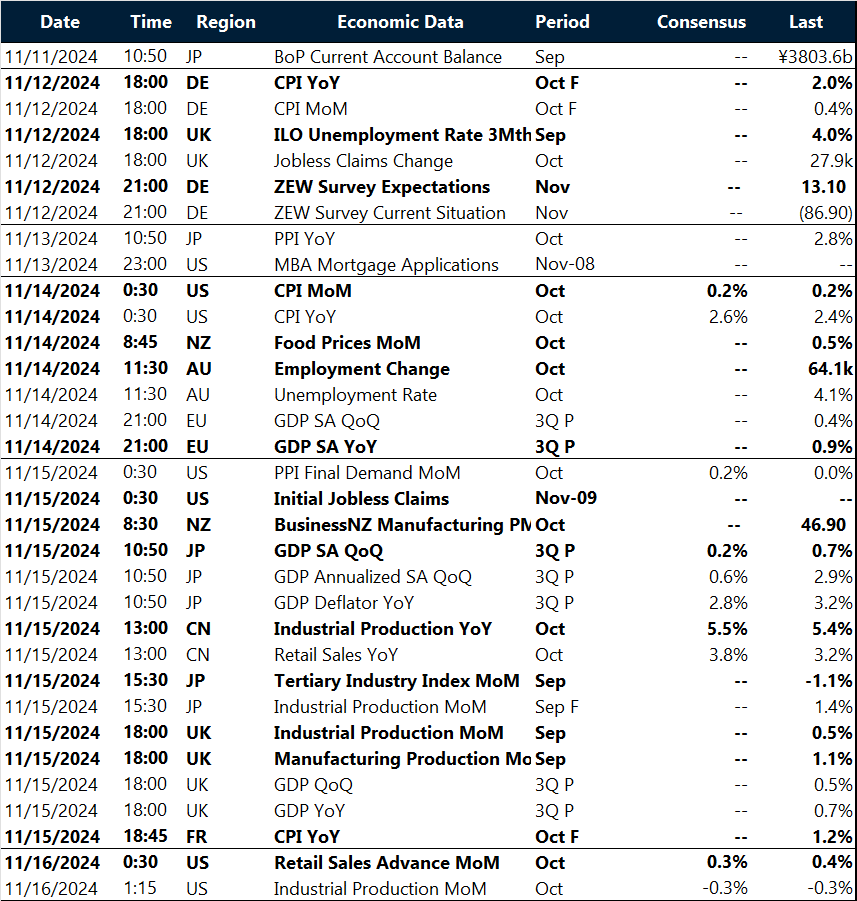Select the AU Employment Change row

[x=359, y=368]
